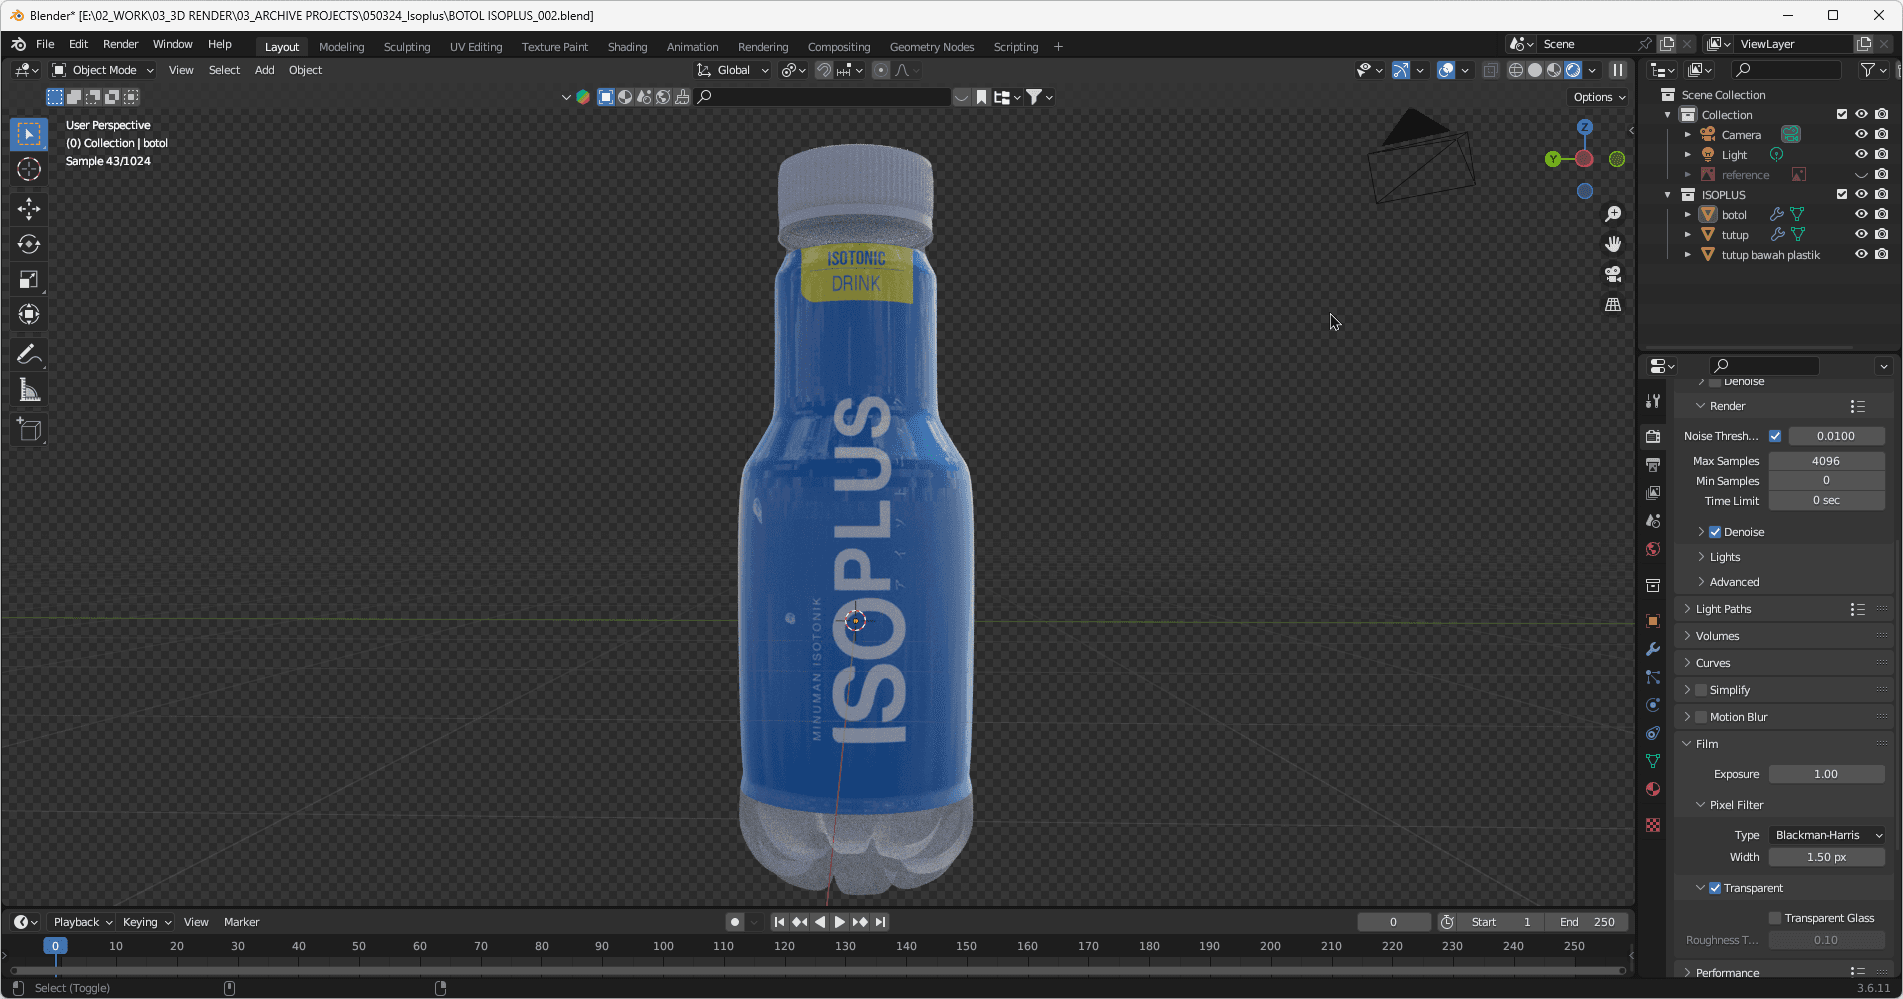1903x999 pixels.
Task: Select the Move tool
Action: click(29, 208)
